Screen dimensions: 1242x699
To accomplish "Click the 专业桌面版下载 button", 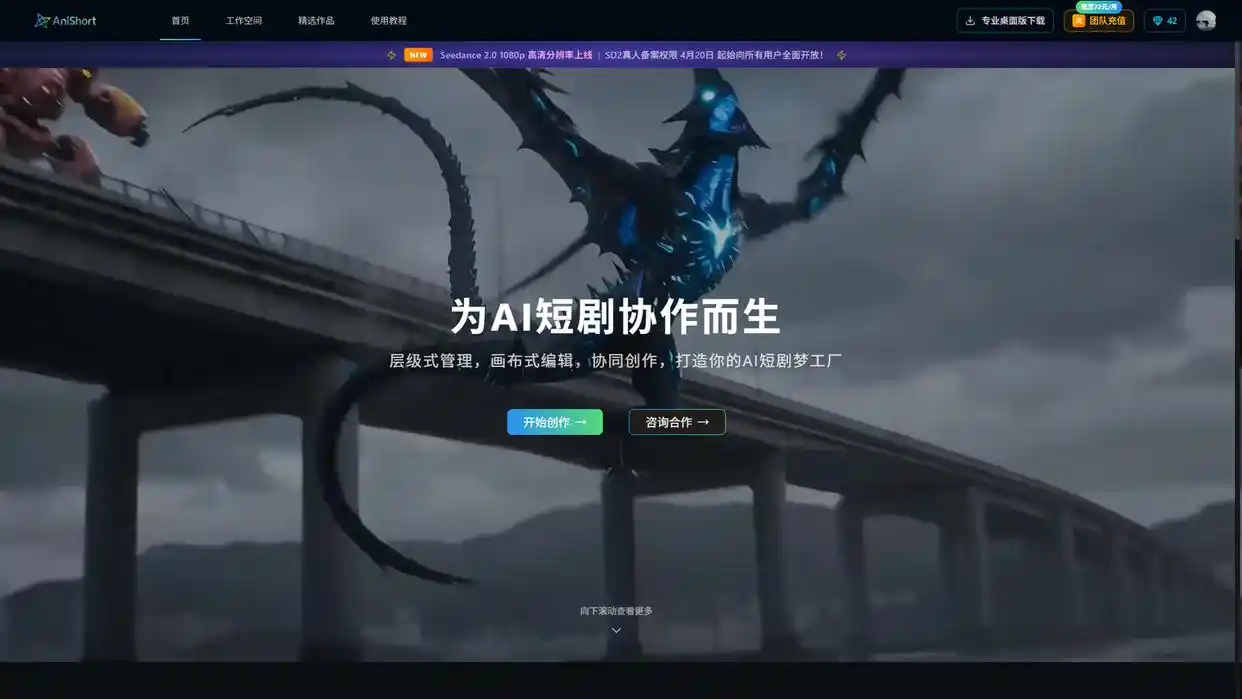I will click(x=1005, y=20).
